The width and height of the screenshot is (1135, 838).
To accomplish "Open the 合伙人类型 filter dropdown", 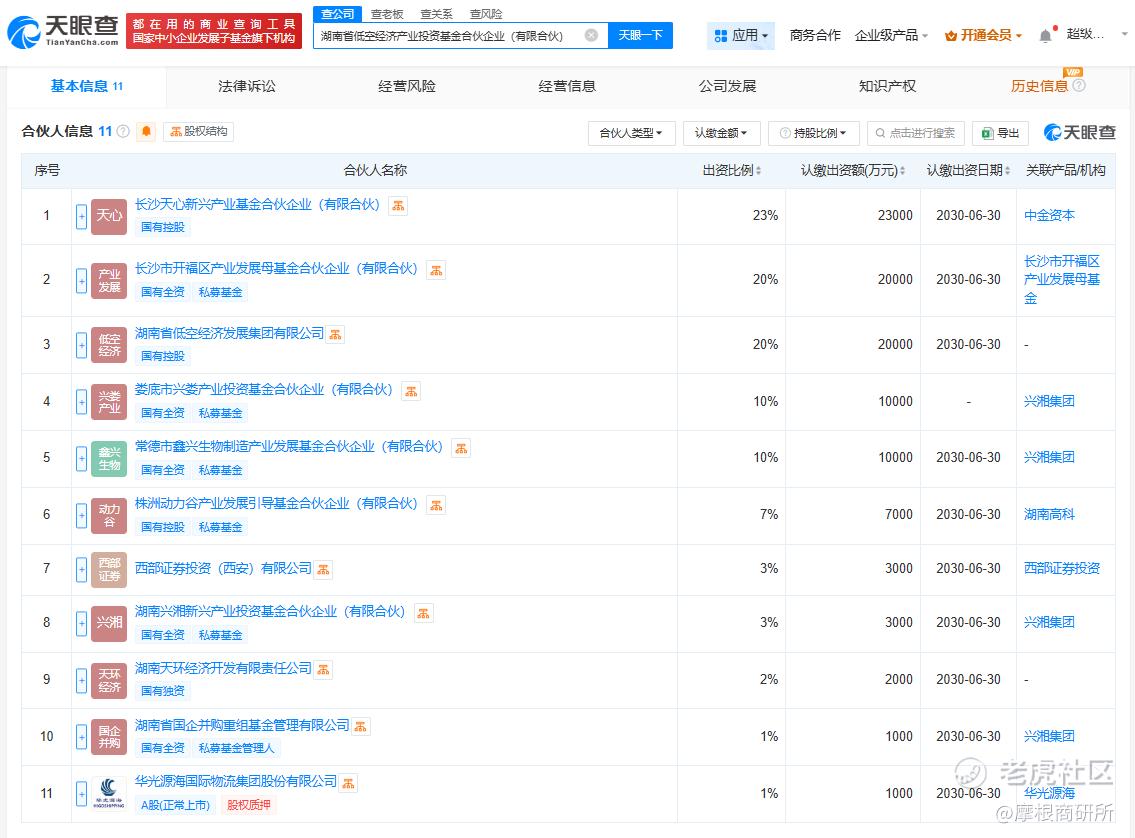I will pos(631,133).
